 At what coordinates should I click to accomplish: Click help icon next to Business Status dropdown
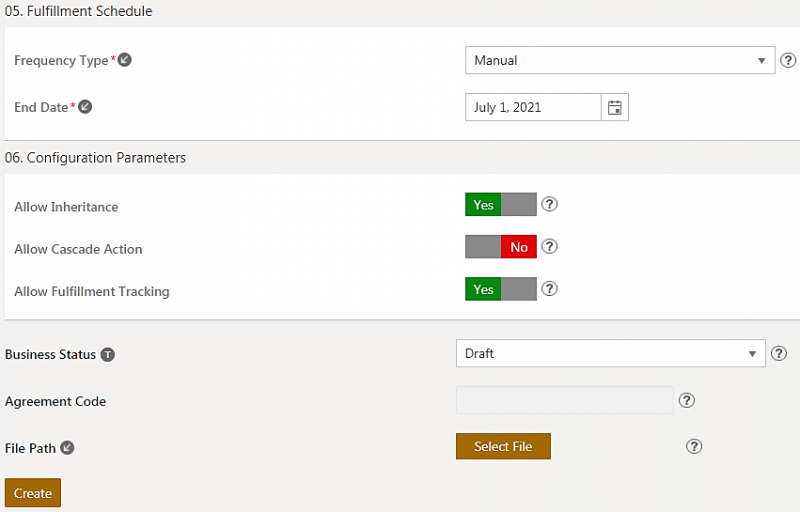tap(780, 353)
